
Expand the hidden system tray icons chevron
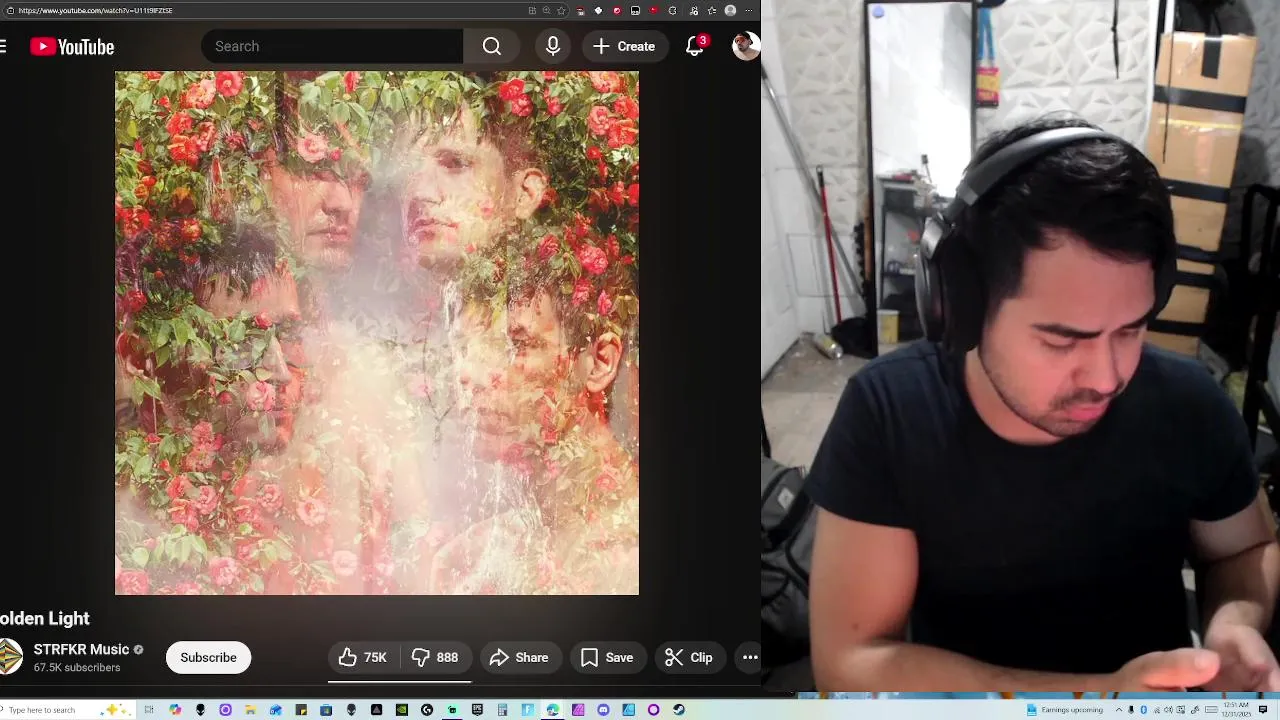tap(1119, 710)
